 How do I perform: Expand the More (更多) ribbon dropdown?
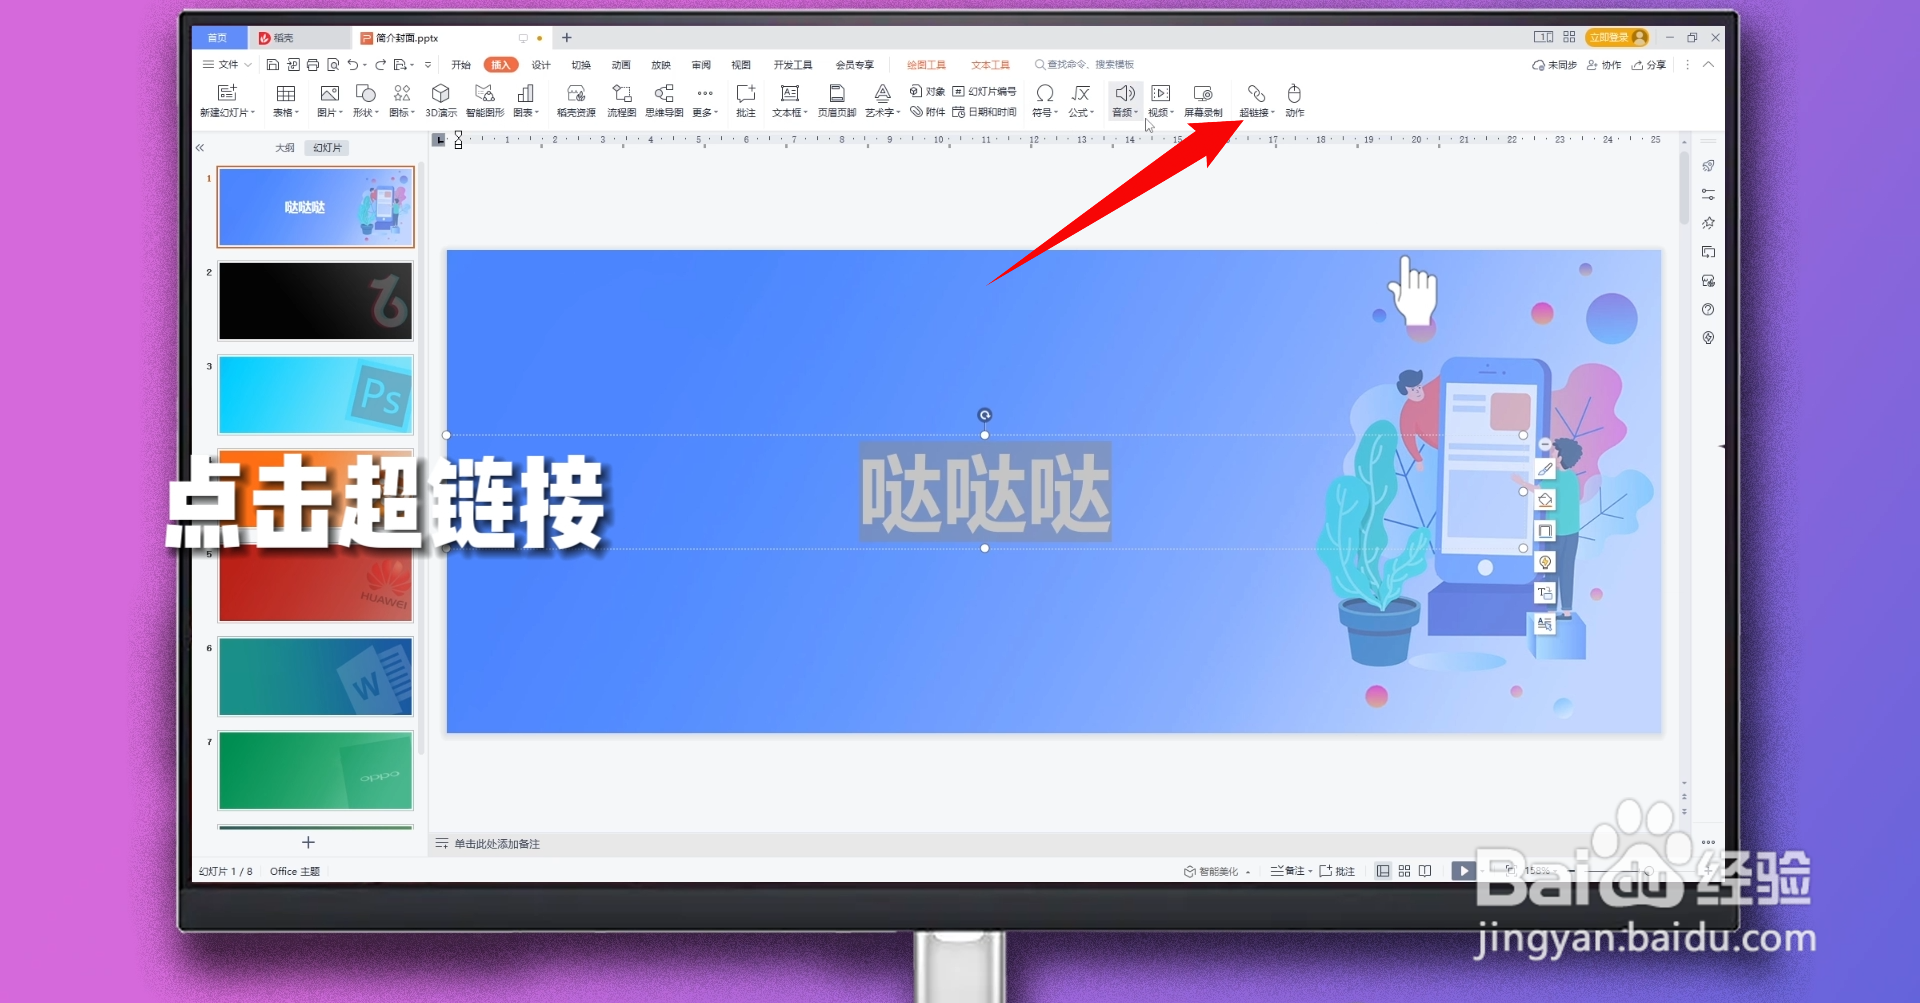point(705,100)
